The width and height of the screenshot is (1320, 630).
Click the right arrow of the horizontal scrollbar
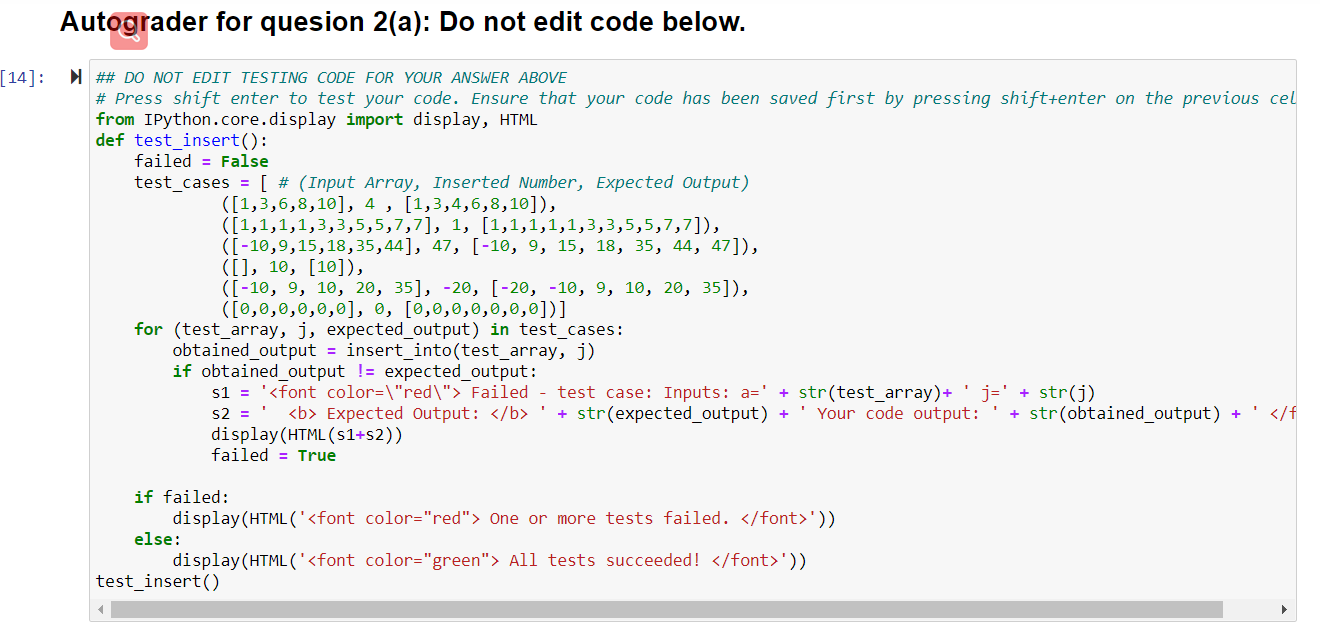click(x=1284, y=608)
